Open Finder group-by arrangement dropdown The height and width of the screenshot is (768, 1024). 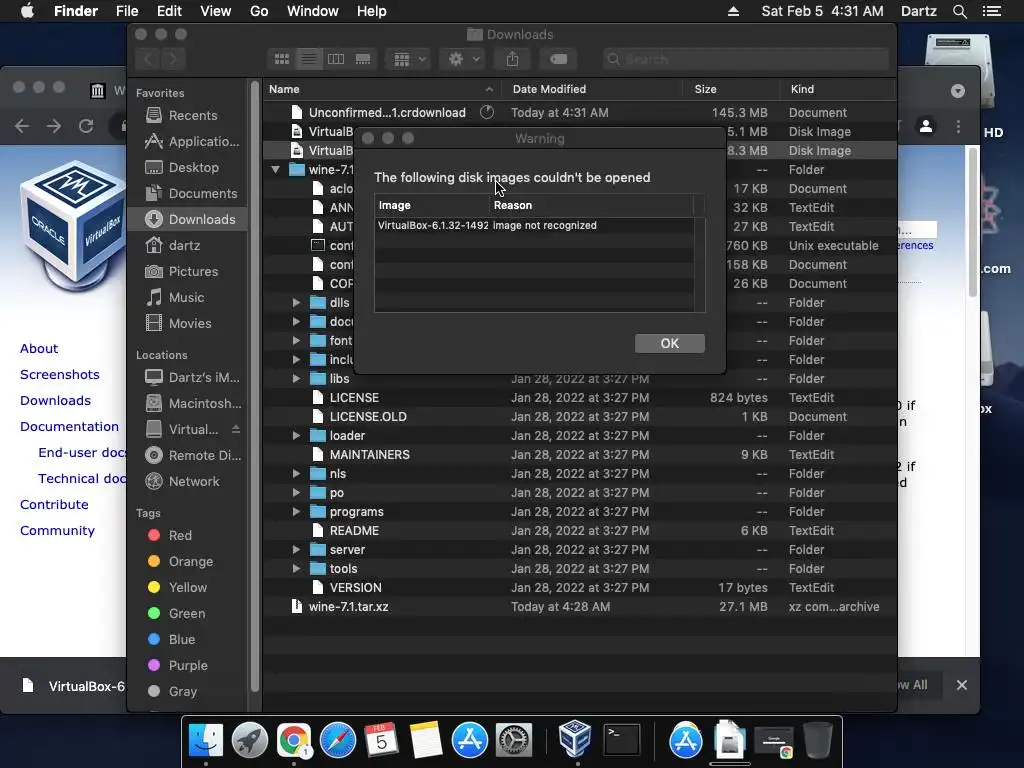click(408, 59)
